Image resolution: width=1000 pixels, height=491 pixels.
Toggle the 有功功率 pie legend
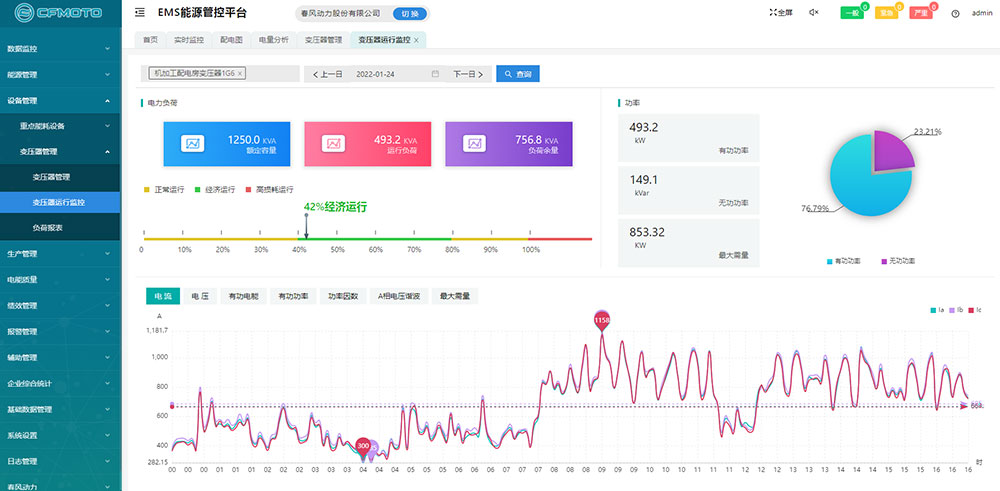(843, 261)
